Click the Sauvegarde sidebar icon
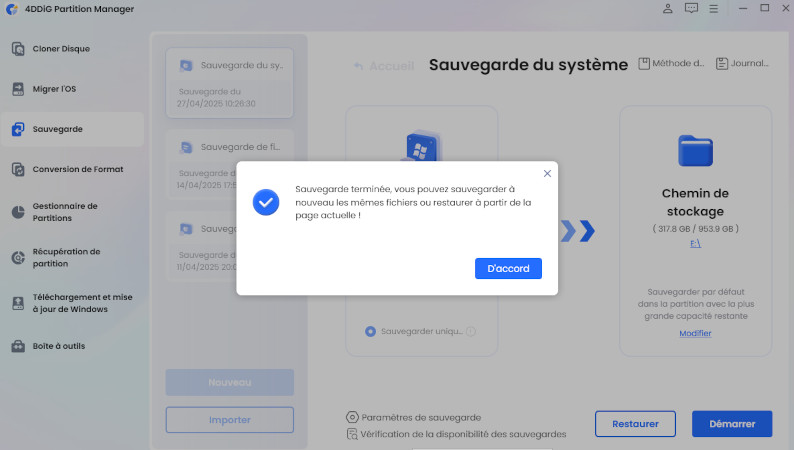 [18, 129]
